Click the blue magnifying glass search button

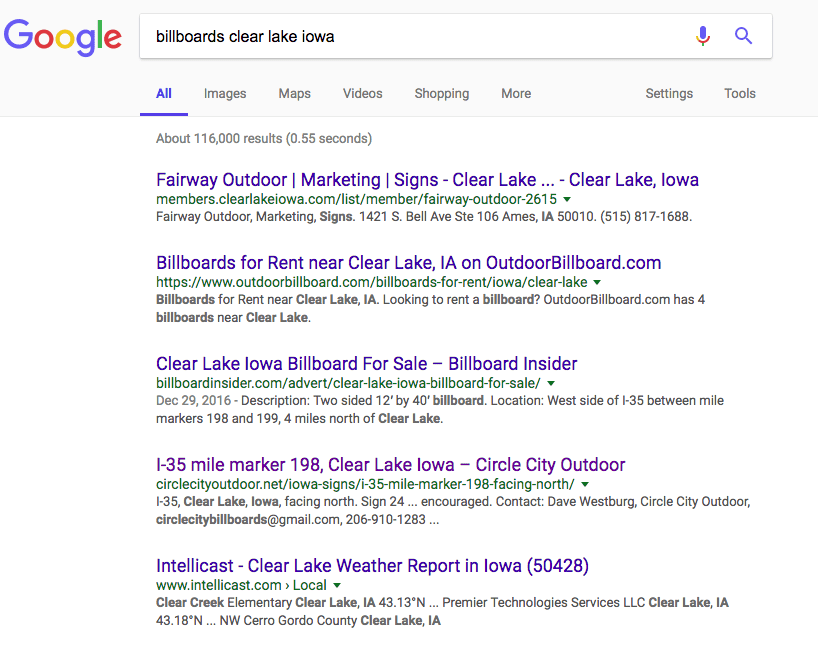coord(743,36)
